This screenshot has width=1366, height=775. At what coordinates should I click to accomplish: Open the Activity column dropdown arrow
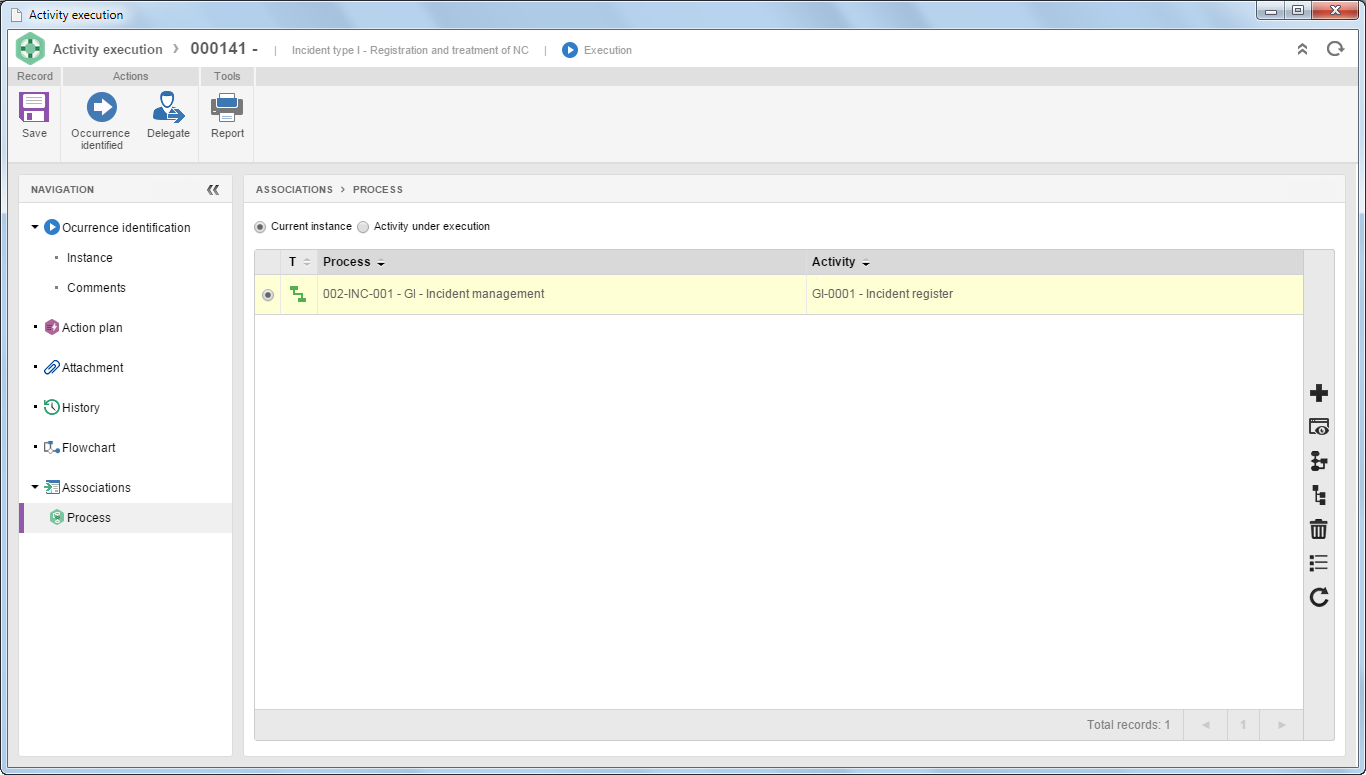pyautogui.click(x=865, y=263)
